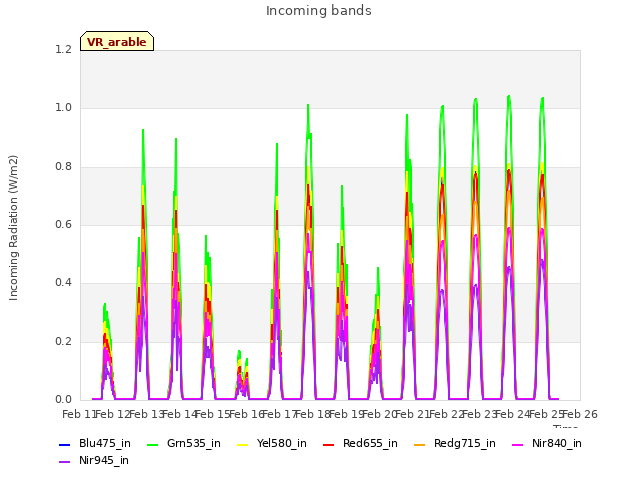Click the Blu475_in legend entry
Image resolution: width=640 pixels, height=480 pixels.
(x=95, y=444)
